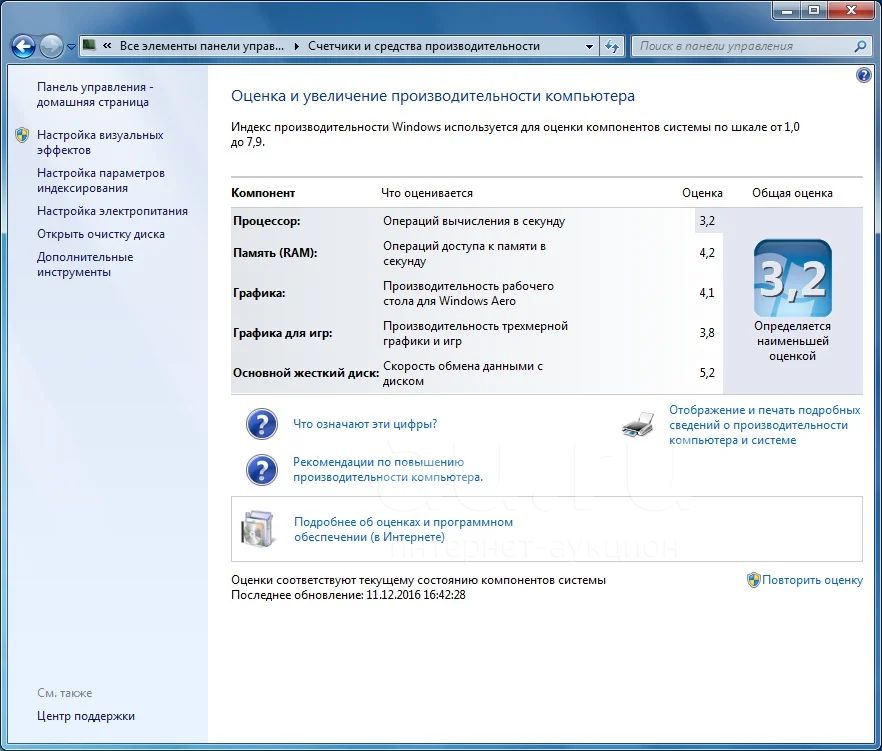
Task: Click the RAM score 4,2
Action: coord(707,253)
